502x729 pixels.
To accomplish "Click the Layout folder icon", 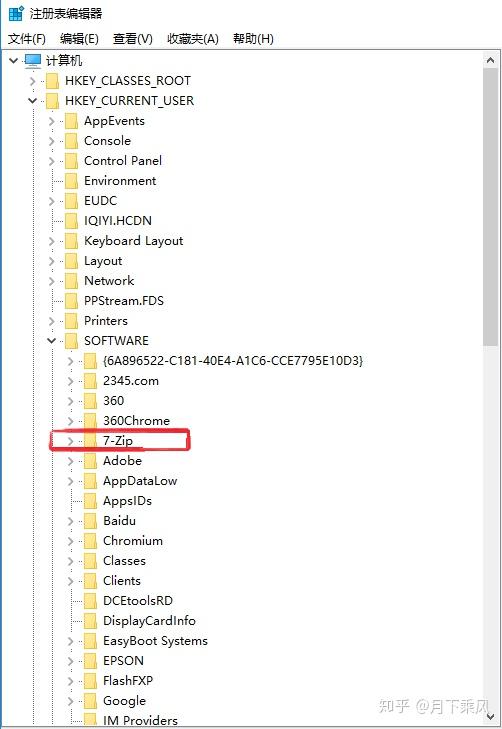I will [72, 261].
